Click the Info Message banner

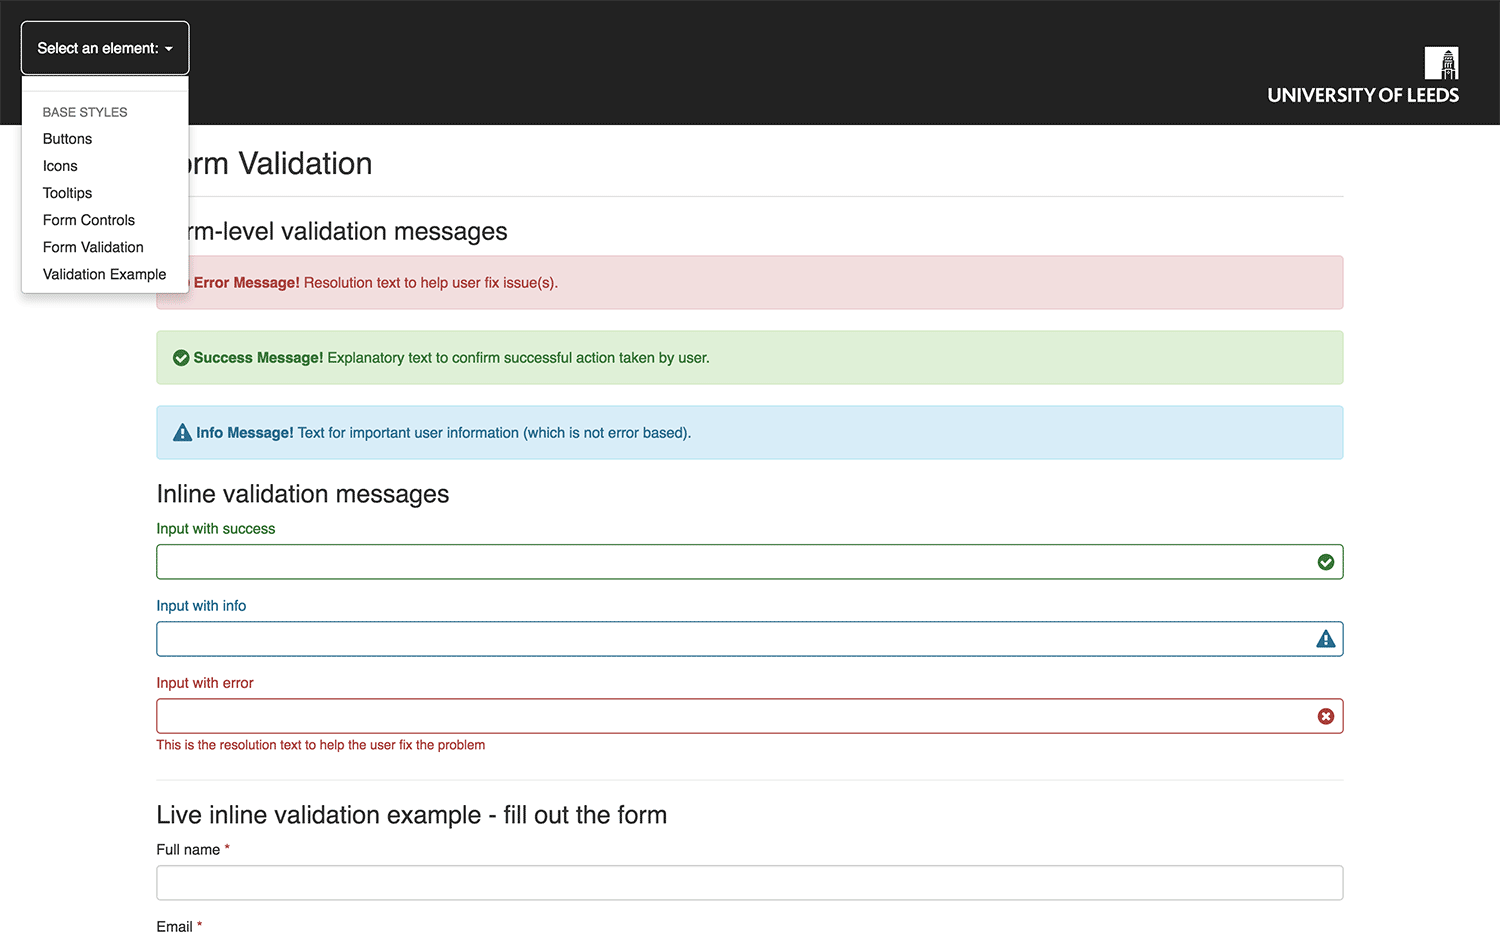tap(749, 432)
